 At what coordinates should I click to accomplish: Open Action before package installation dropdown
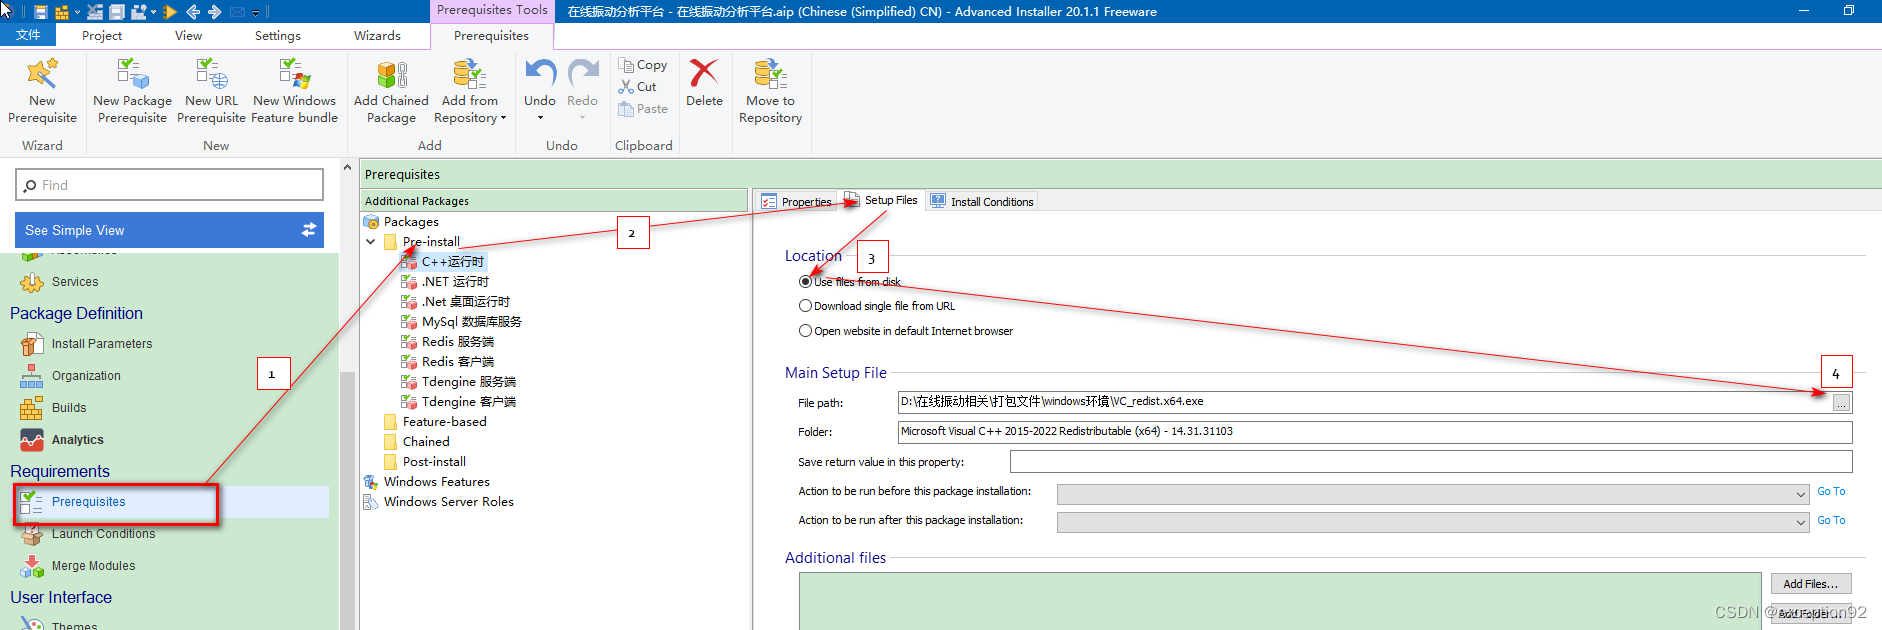coord(1433,494)
